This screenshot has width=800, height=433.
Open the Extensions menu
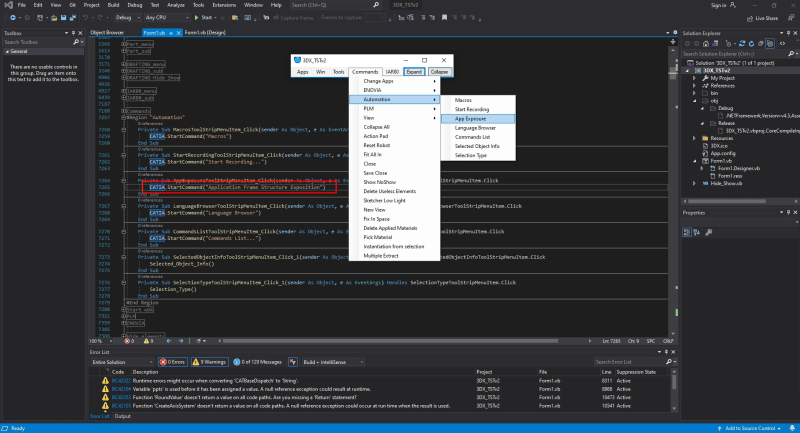pyautogui.click(x=224, y=5)
